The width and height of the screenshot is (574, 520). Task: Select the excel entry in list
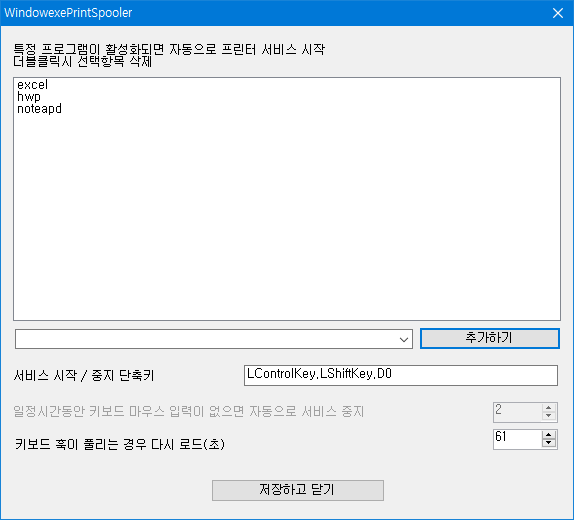(x=32, y=85)
